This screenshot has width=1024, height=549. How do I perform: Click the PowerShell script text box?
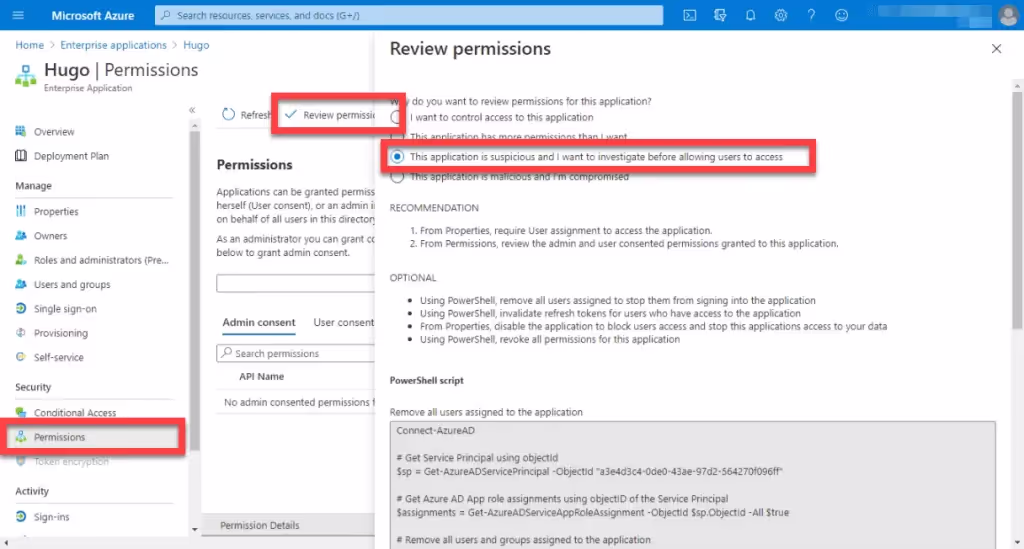click(x=692, y=484)
